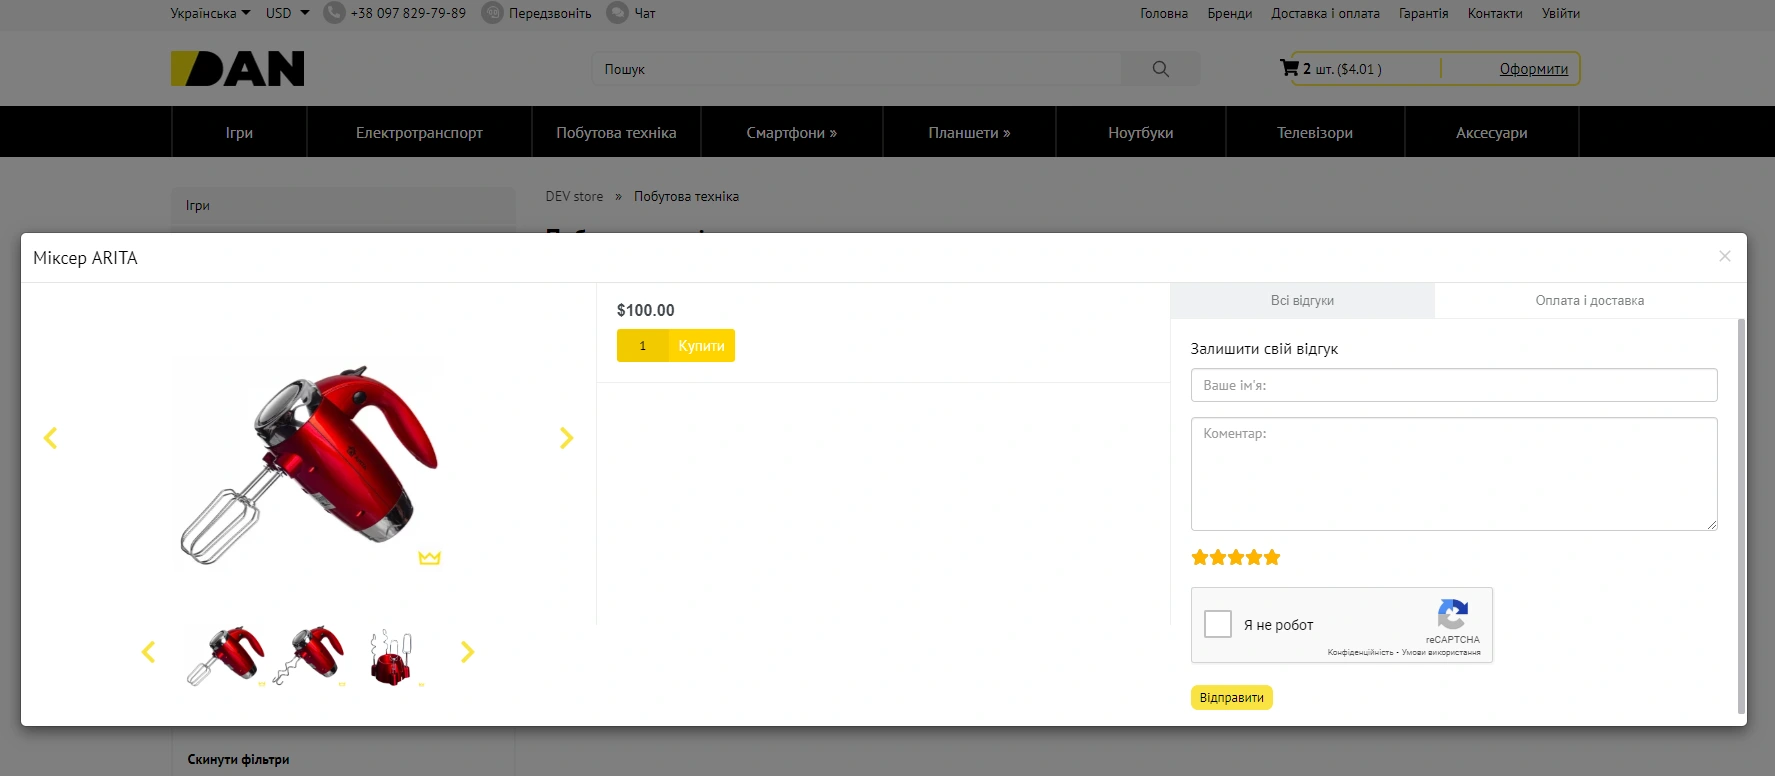Switch to Оплата і доставка tab
The height and width of the screenshot is (776, 1775).
tap(1589, 300)
